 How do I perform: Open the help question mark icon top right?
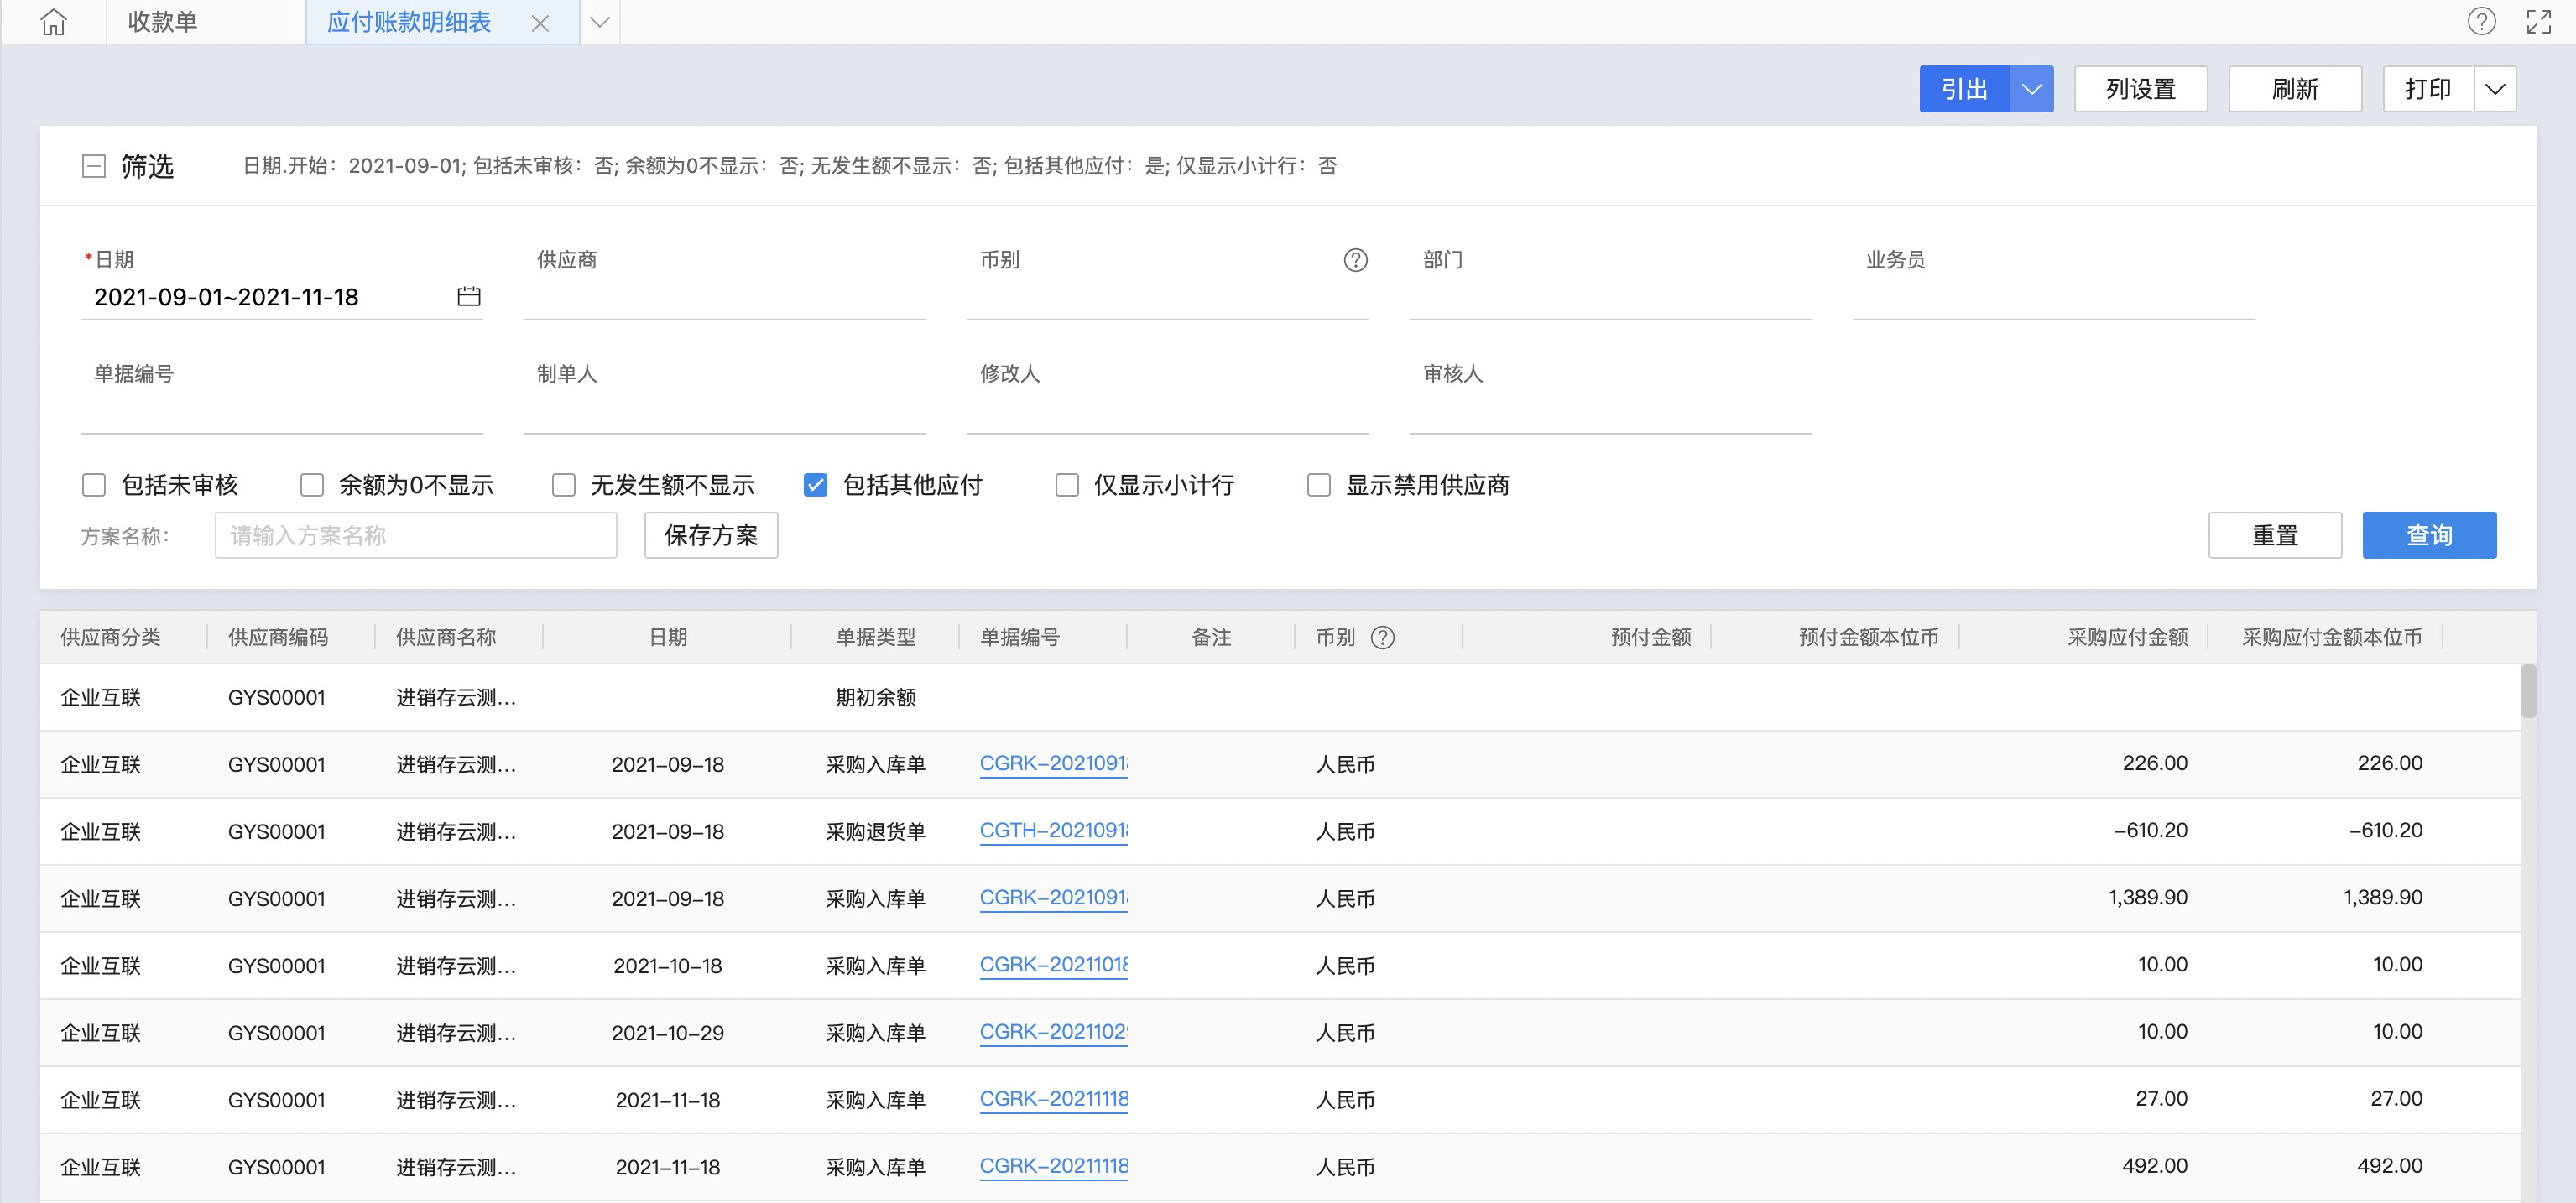coord(2481,22)
